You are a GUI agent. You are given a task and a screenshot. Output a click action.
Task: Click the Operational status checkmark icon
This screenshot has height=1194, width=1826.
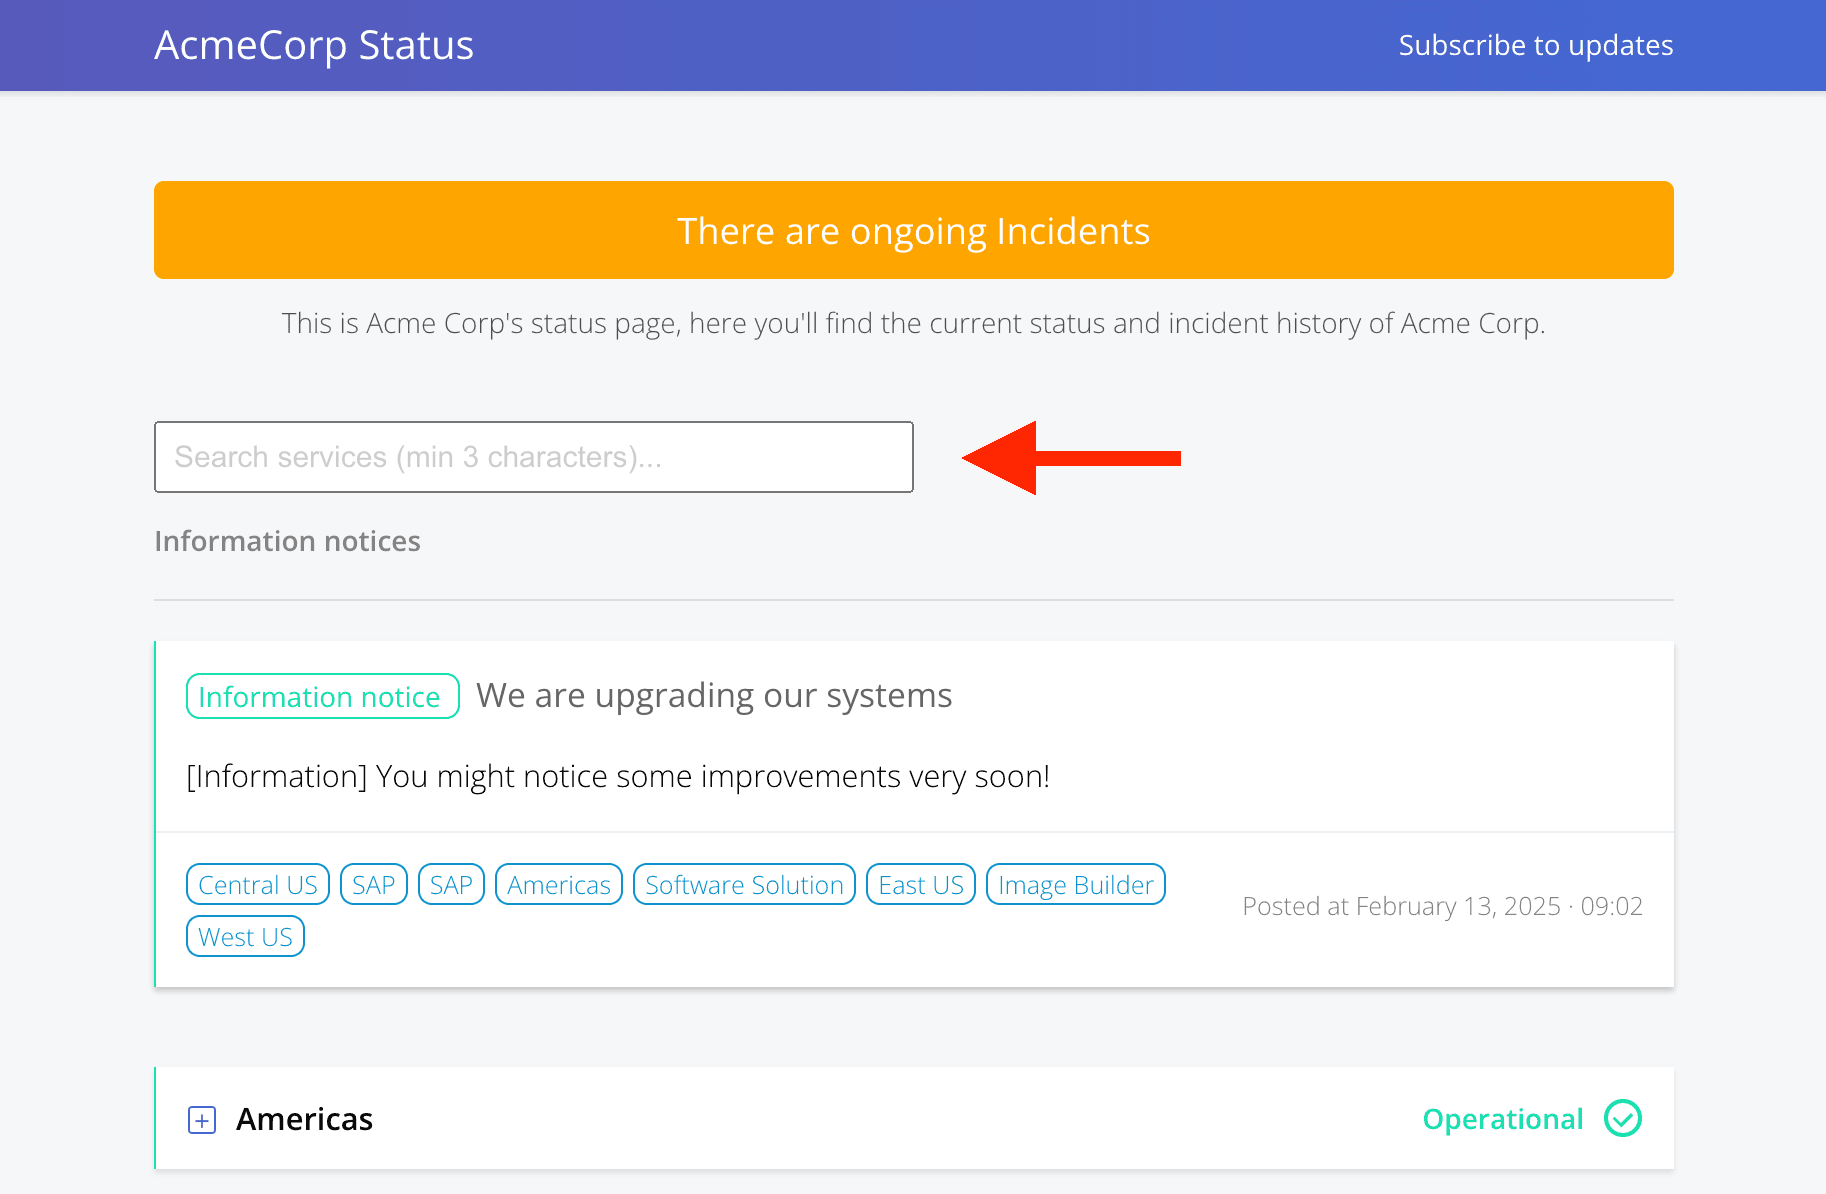coord(1623,1119)
